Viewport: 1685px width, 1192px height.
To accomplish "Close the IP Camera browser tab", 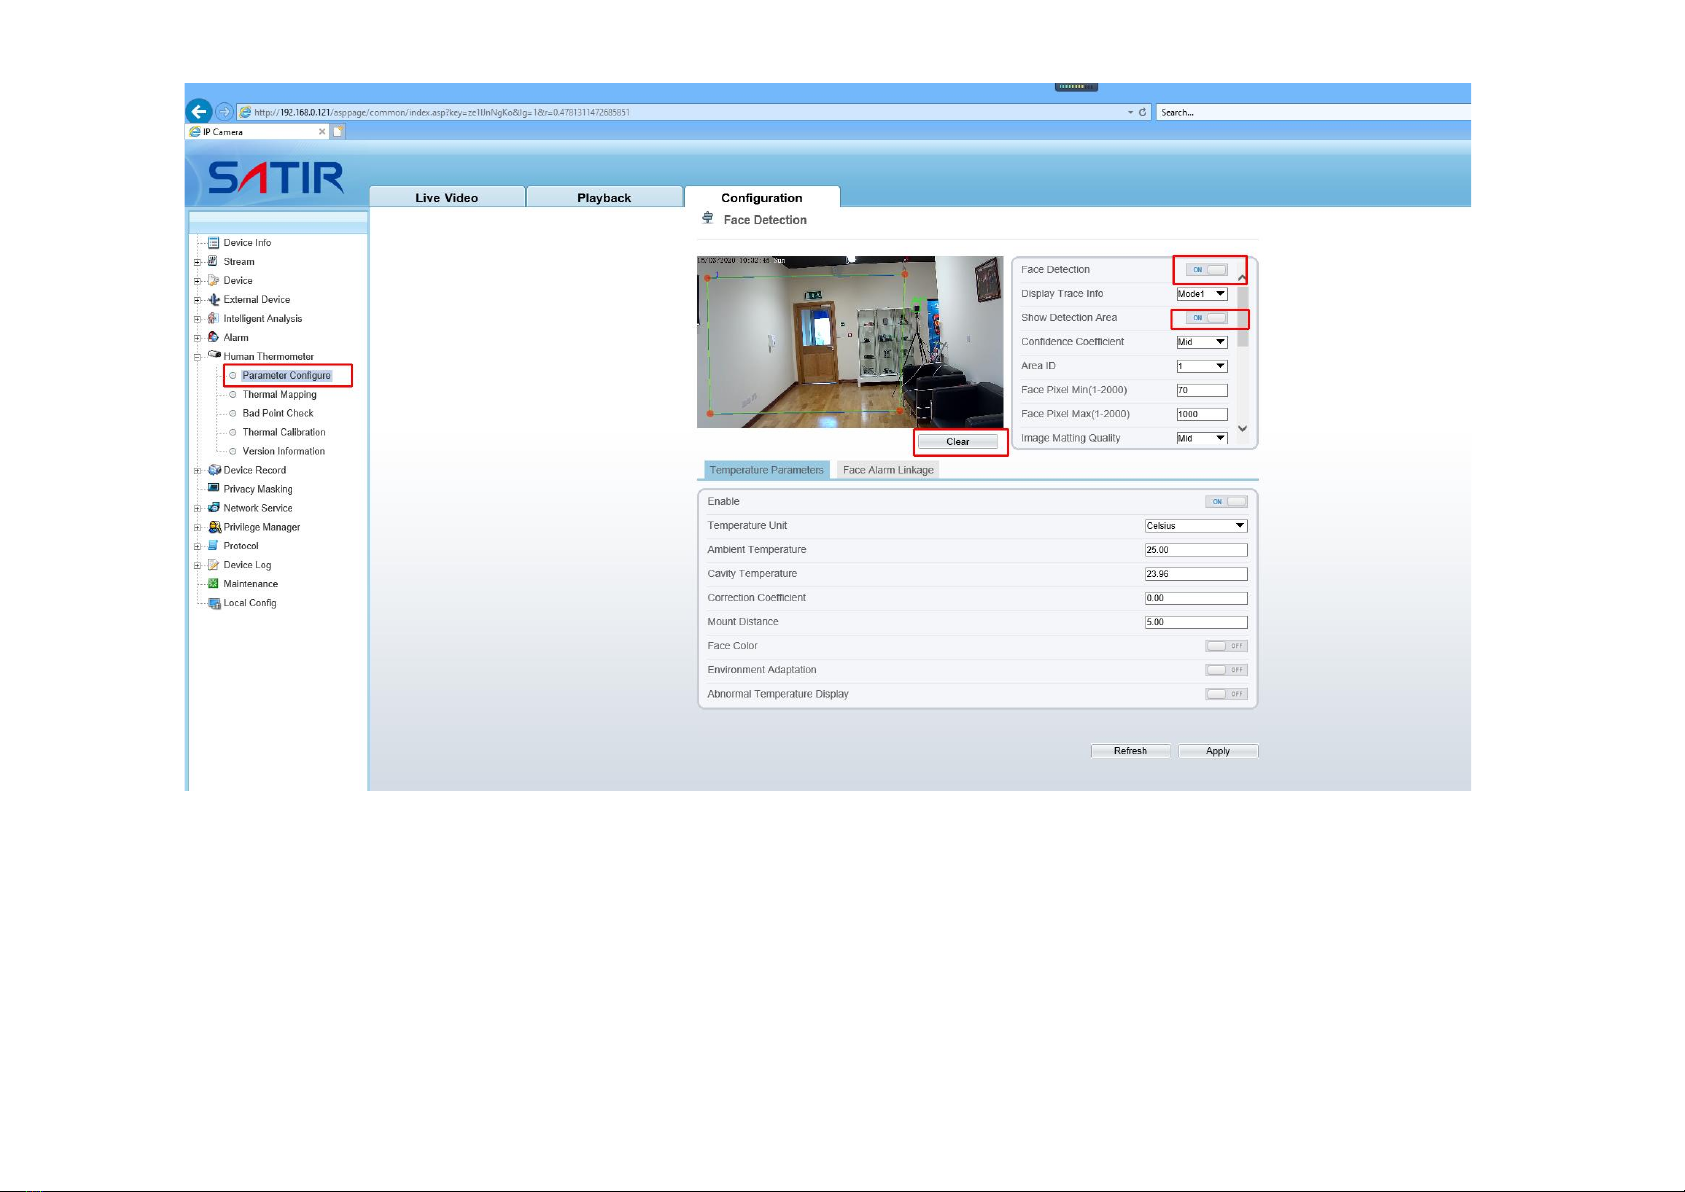I will 322,131.
